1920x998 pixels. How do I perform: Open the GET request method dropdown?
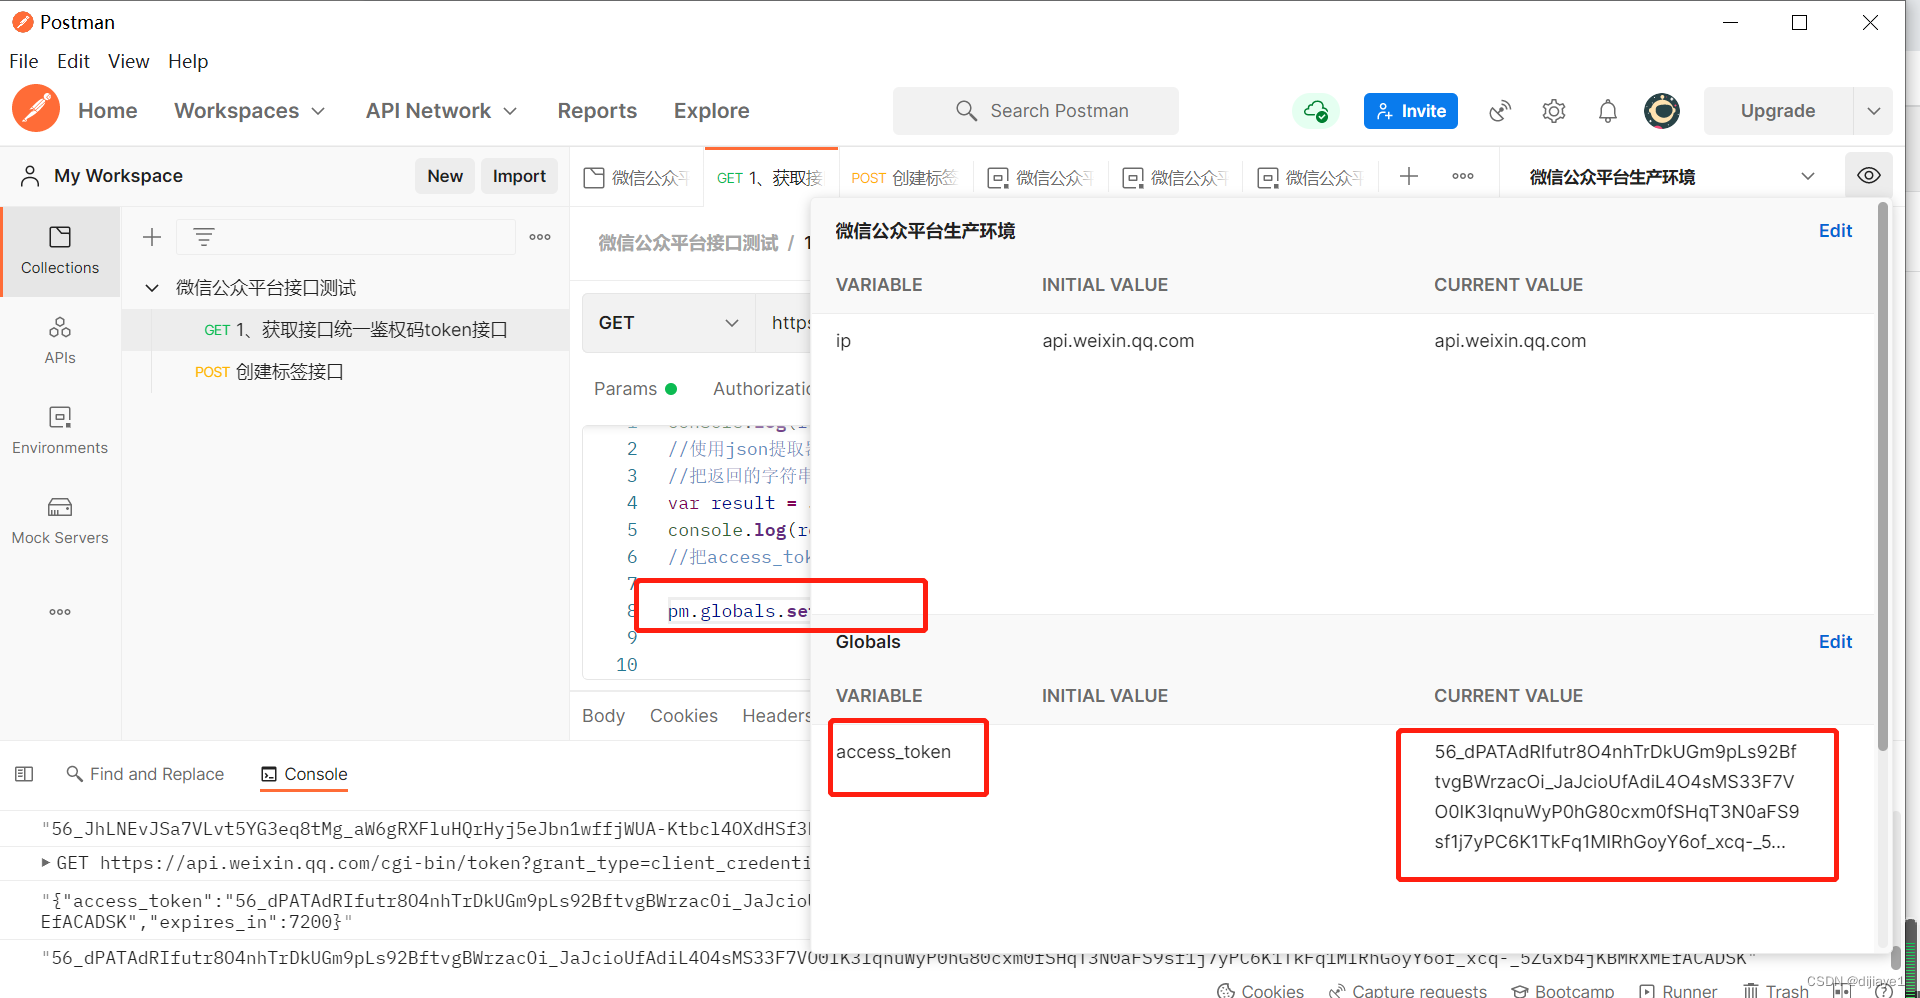[x=667, y=322]
